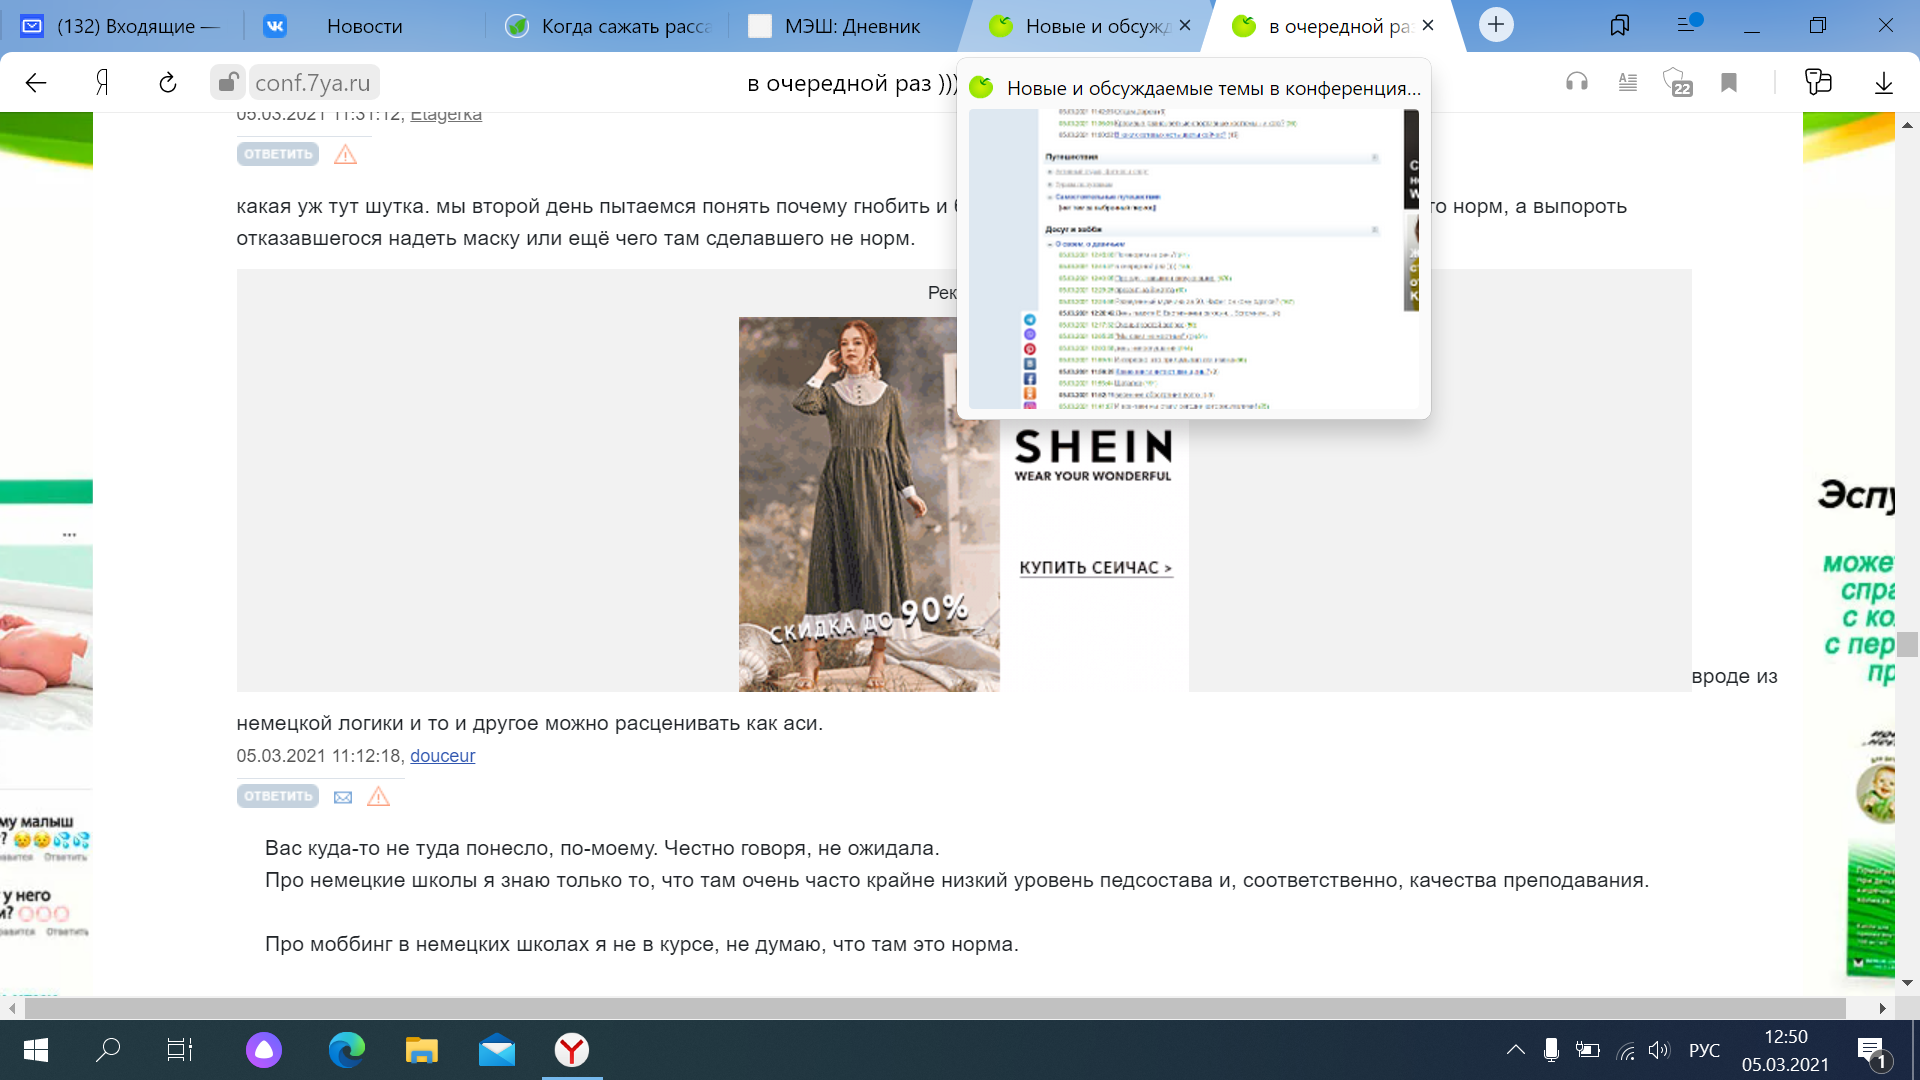Open Yandex home via the Я icon
The width and height of the screenshot is (1920, 1080).
(x=102, y=83)
